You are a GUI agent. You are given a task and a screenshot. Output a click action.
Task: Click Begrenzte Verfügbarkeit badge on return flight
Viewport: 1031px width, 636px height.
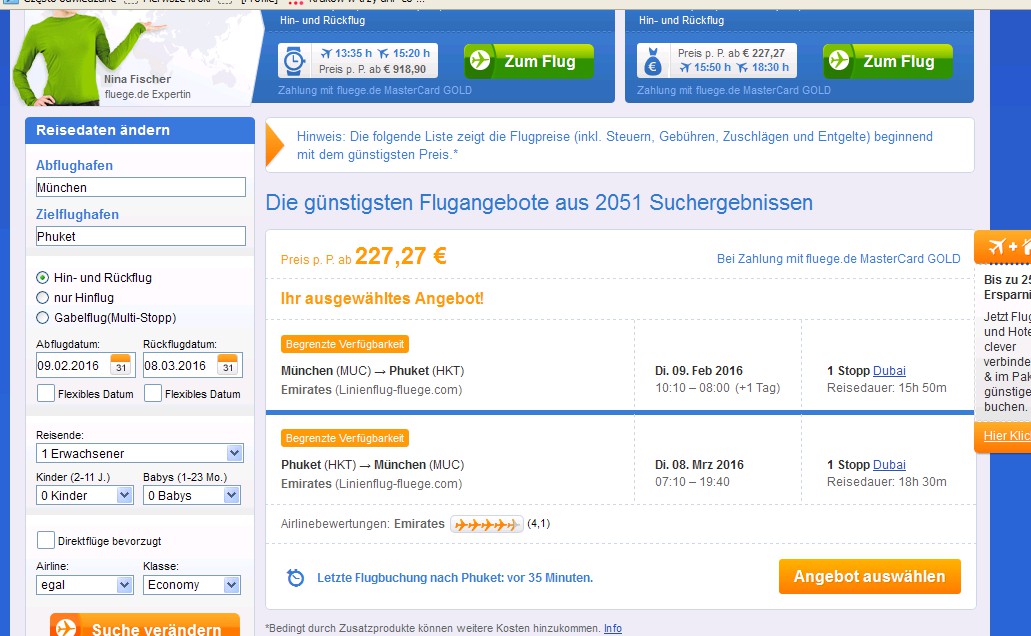click(345, 438)
